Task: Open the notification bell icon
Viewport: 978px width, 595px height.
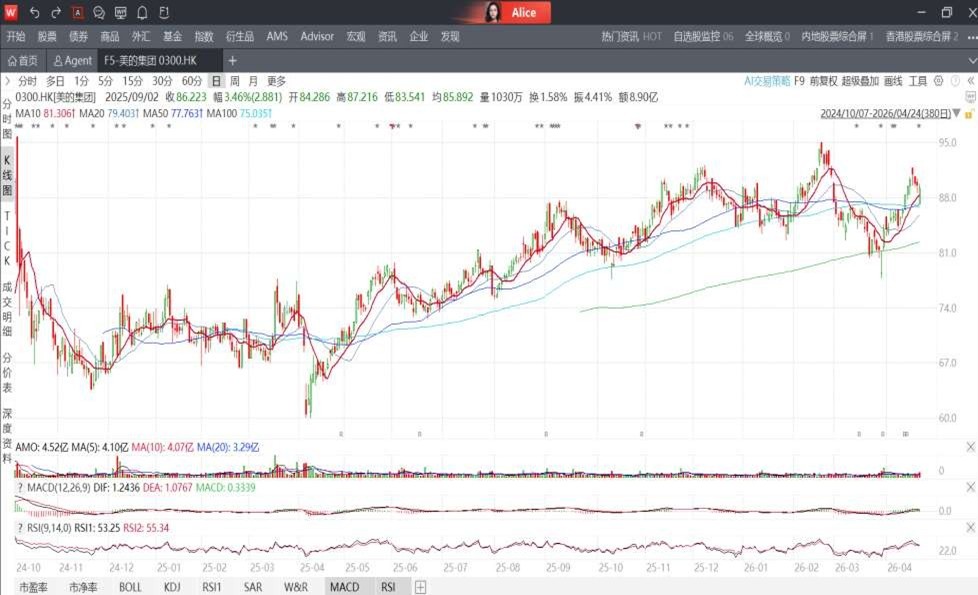Action: (142, 13)
